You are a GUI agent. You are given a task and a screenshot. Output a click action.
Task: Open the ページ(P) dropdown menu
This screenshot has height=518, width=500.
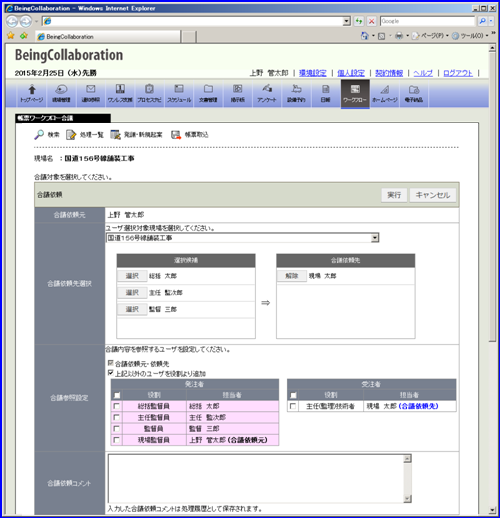pos(430,36)
